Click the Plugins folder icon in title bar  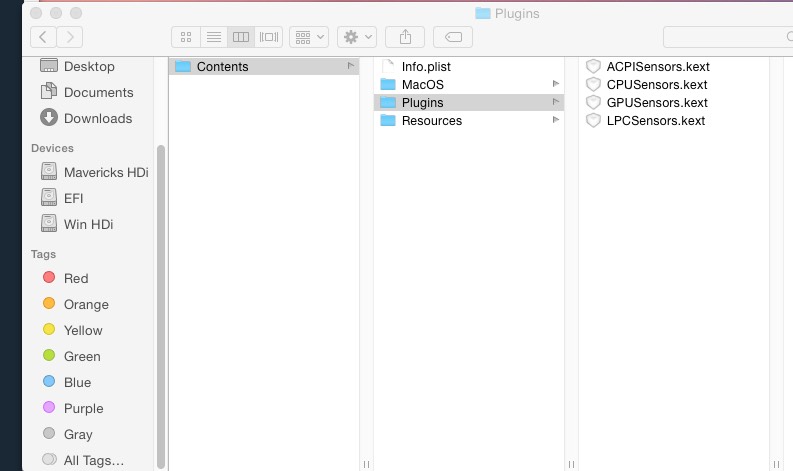coord(483,13)
